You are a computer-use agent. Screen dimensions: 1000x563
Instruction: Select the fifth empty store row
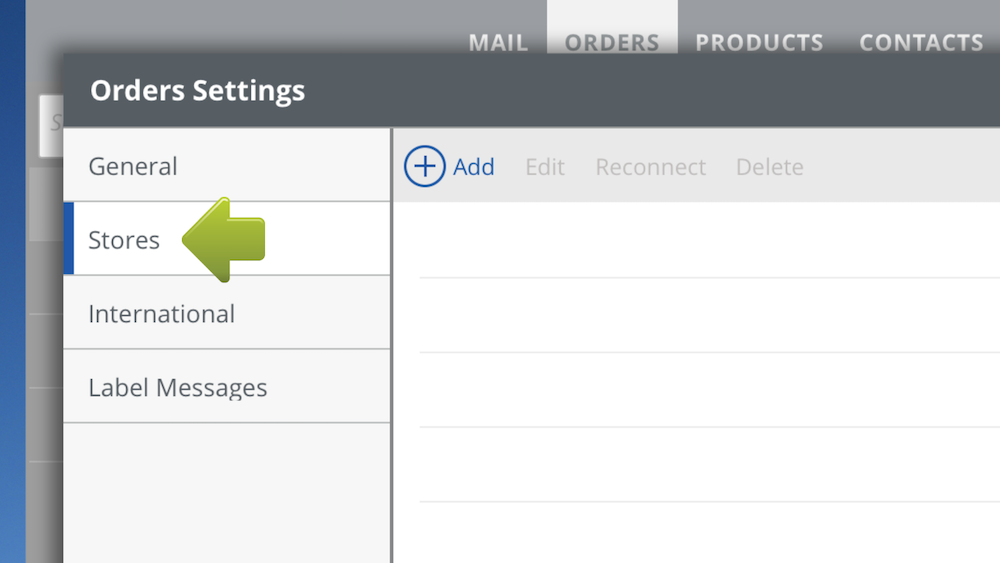(x=700, y=533)
